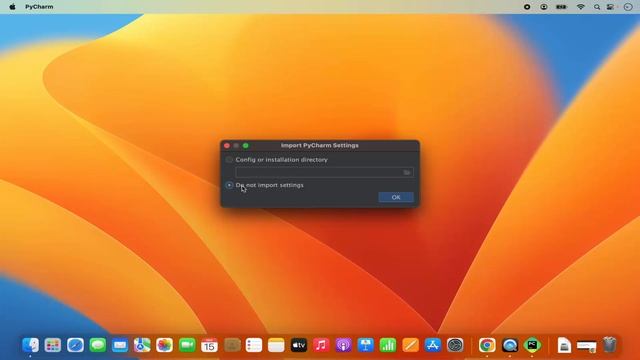Viewport: 640px width, 360px height.
Task: Open FaceTime from the dock
Action: [x=187, y=345]
